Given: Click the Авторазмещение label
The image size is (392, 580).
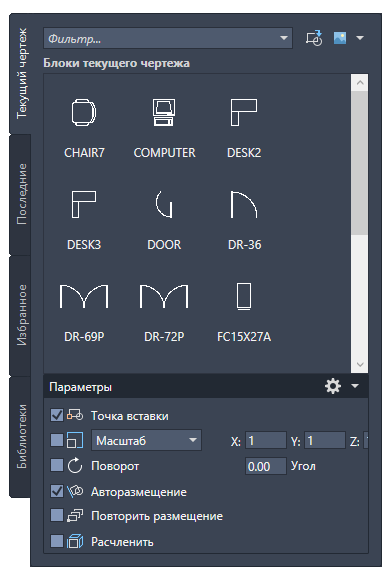Looking at the screenshot, I should (x=139, y=492).
